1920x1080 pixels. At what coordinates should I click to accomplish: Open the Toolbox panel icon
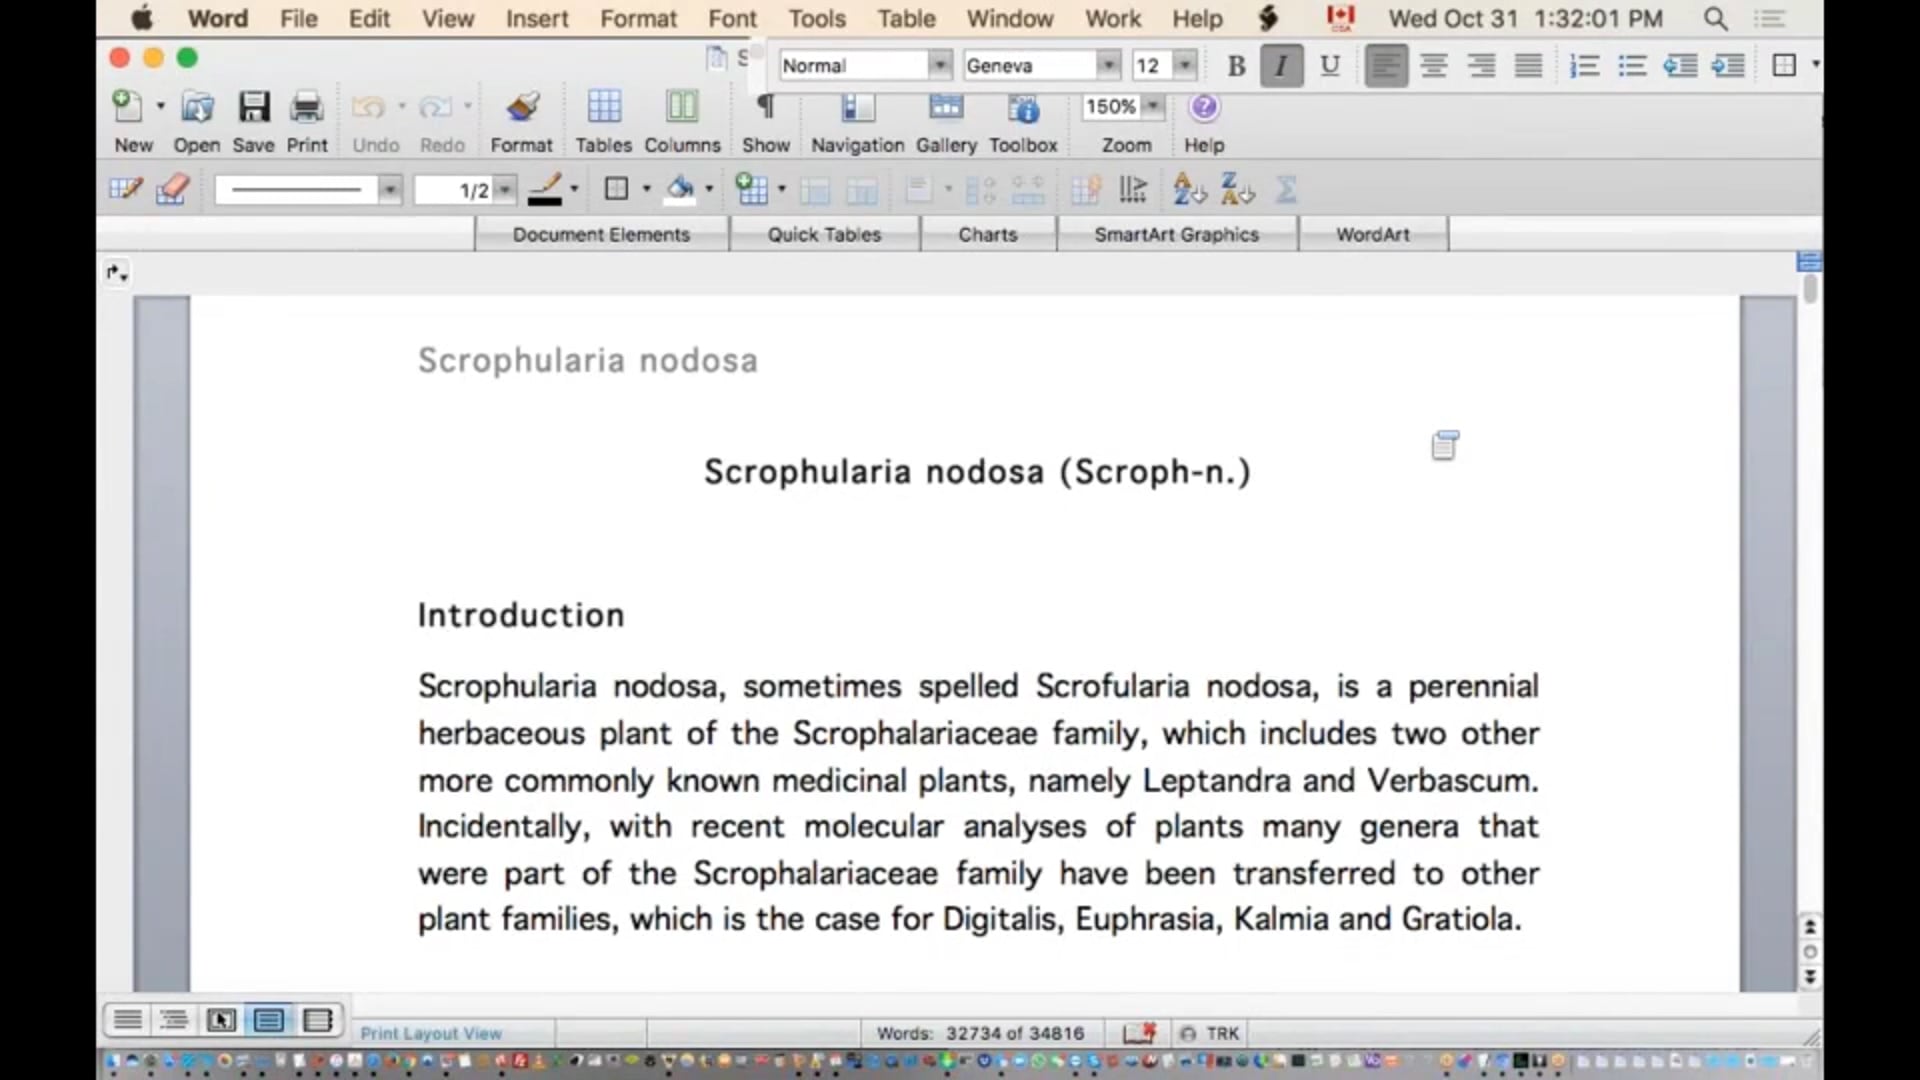[x=1023, y=108]
